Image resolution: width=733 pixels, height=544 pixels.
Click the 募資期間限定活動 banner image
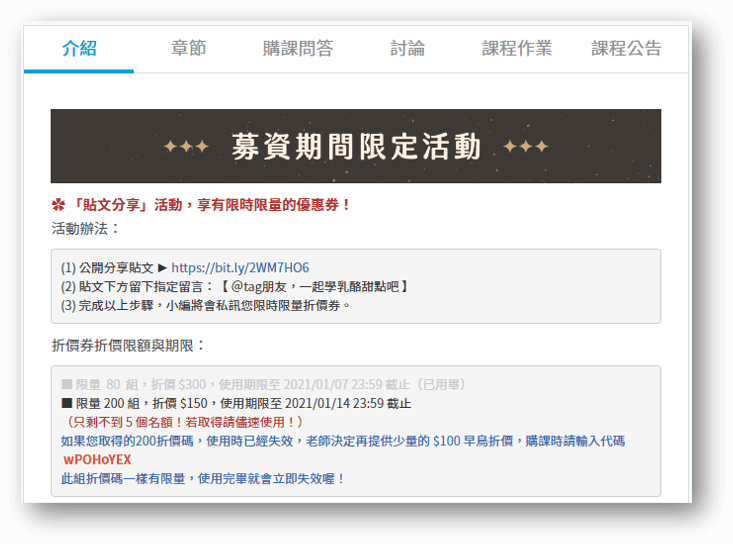pos(355,147)
